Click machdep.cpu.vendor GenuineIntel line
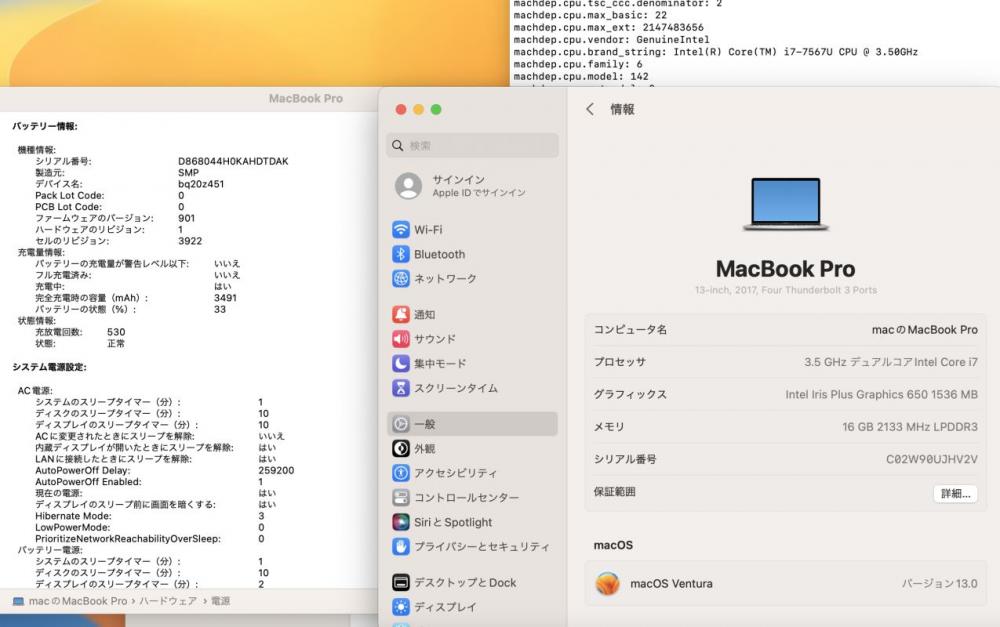 tap(611, 40)
